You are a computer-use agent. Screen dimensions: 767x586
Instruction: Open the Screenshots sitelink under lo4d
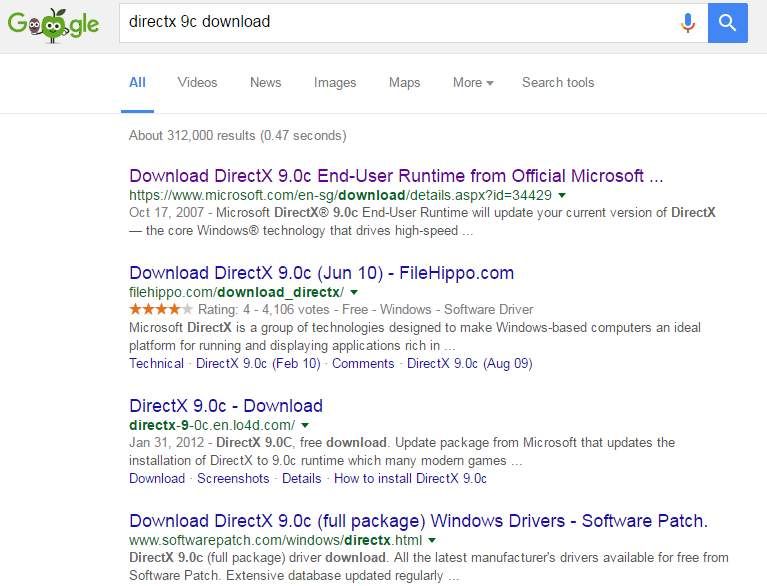click(x=233, y=479)
